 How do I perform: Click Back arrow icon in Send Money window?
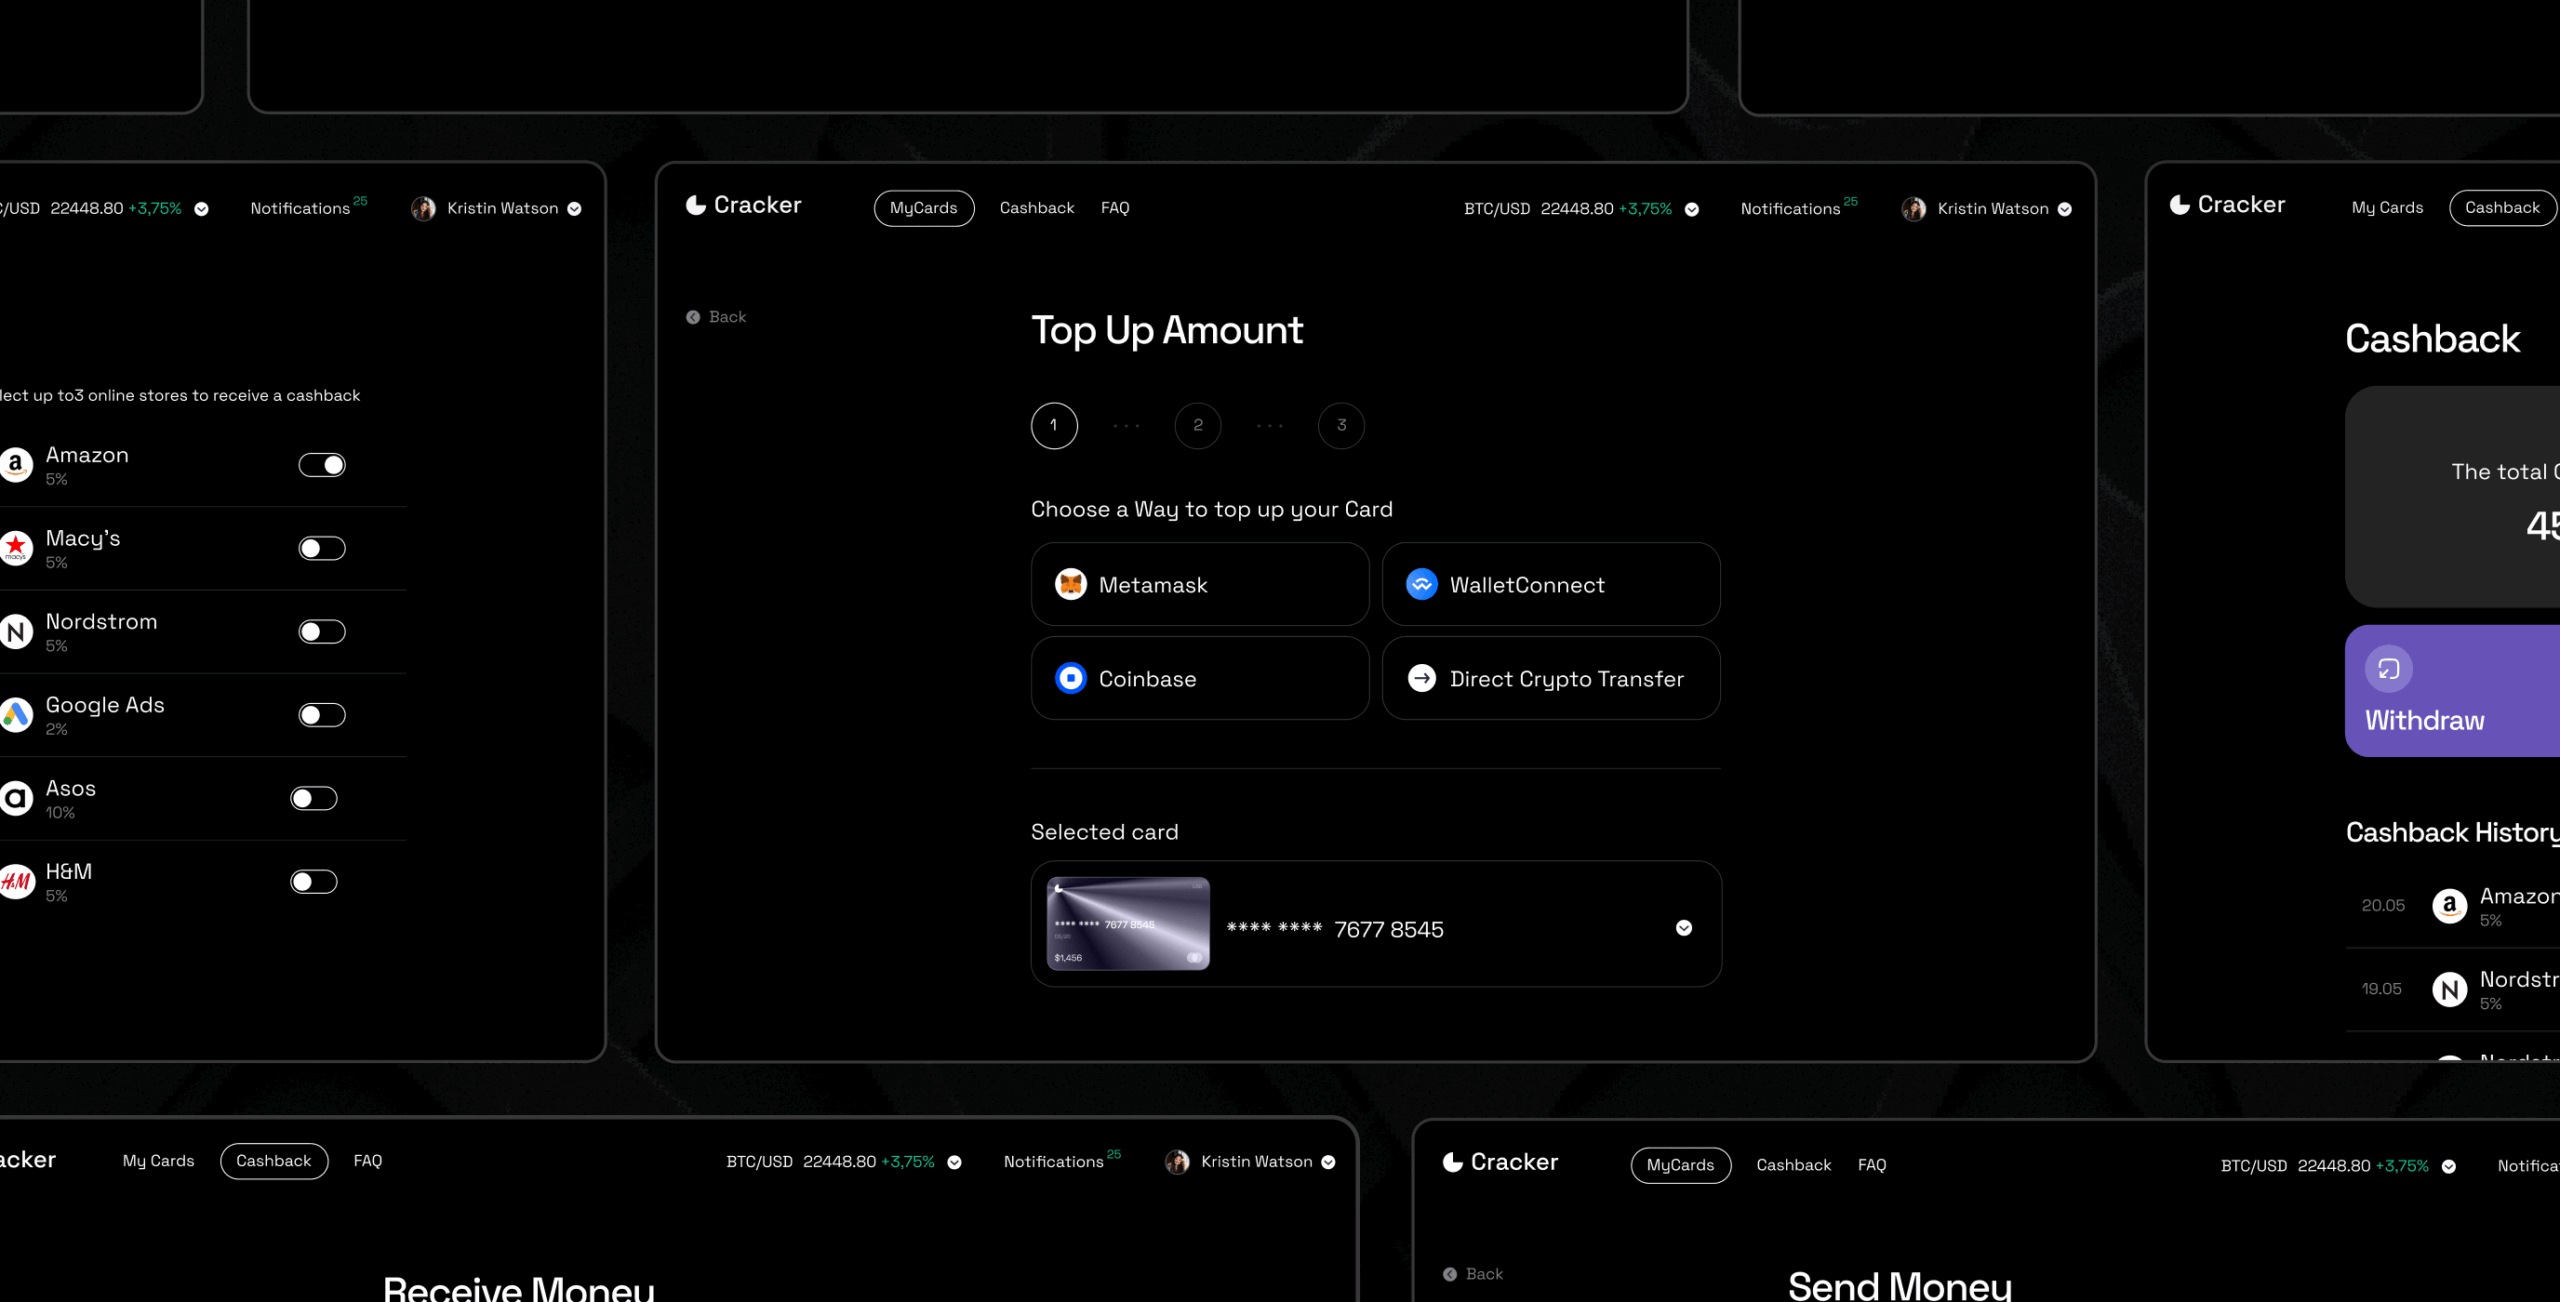click(1450, 1274)
